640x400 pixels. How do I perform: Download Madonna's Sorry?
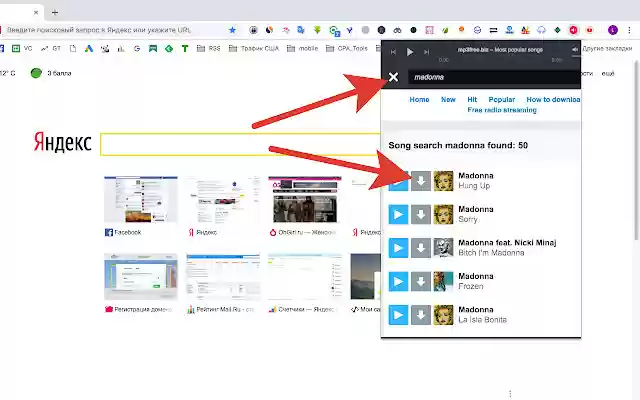[x=420, y=214]
